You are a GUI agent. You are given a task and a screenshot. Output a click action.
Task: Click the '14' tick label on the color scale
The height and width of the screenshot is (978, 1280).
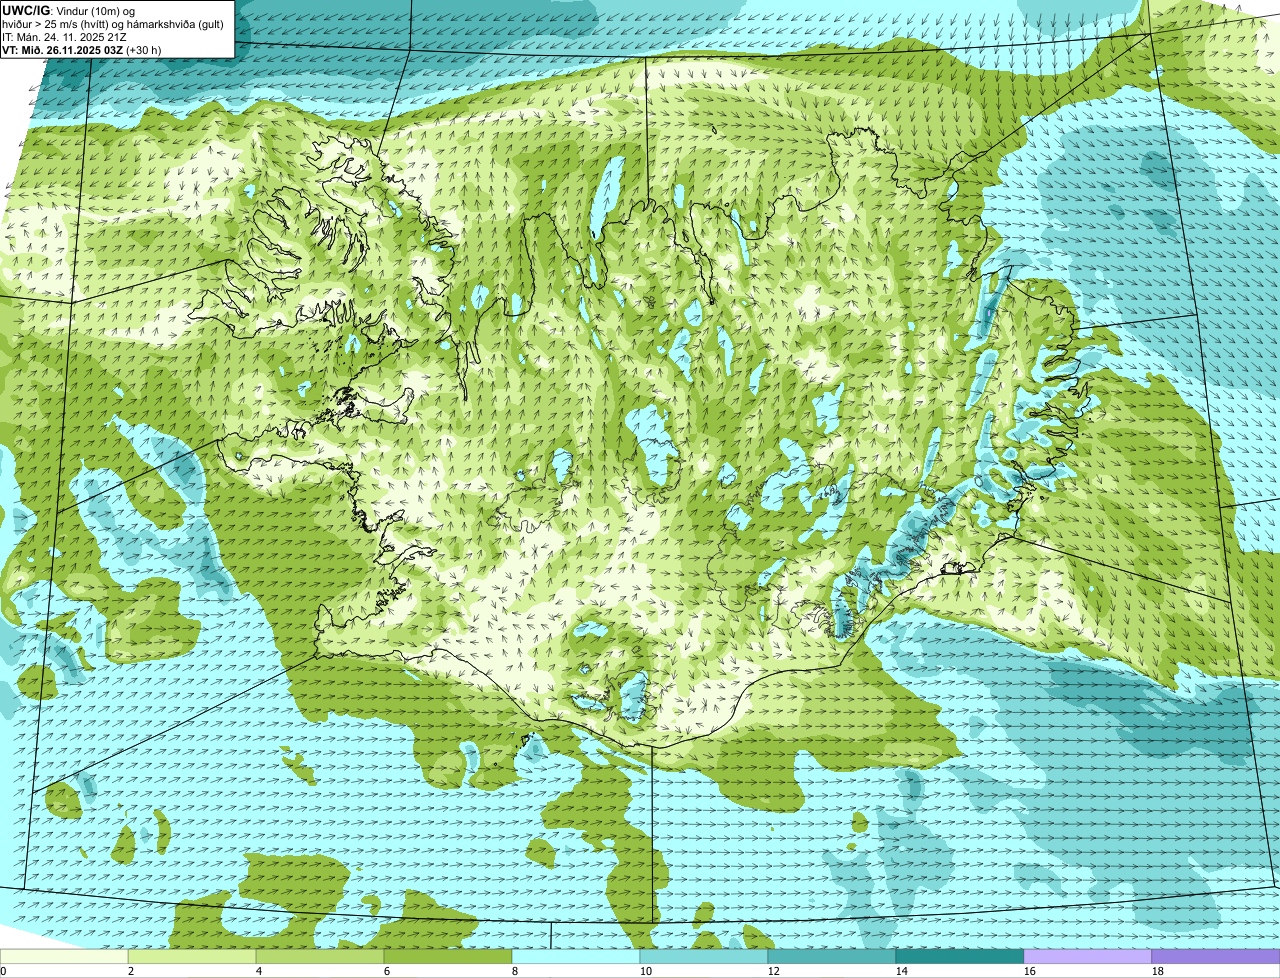[x=902, y=971]
